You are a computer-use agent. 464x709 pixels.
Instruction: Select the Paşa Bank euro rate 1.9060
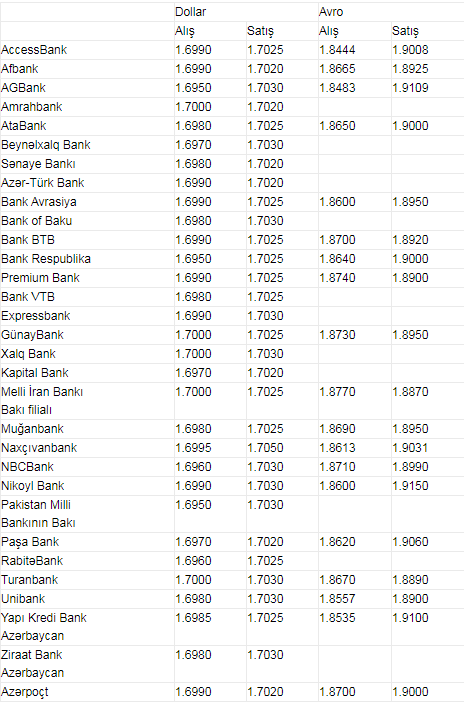[x=410, y=542]
